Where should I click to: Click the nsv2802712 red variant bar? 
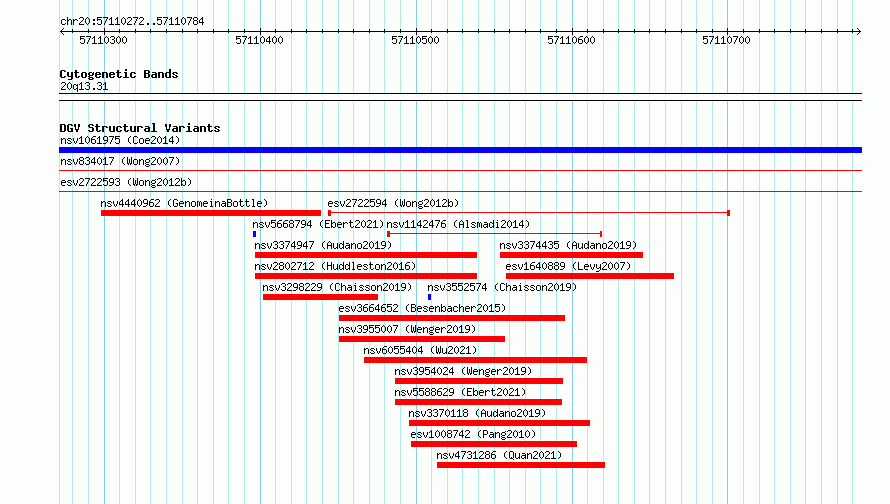[366, 276]
